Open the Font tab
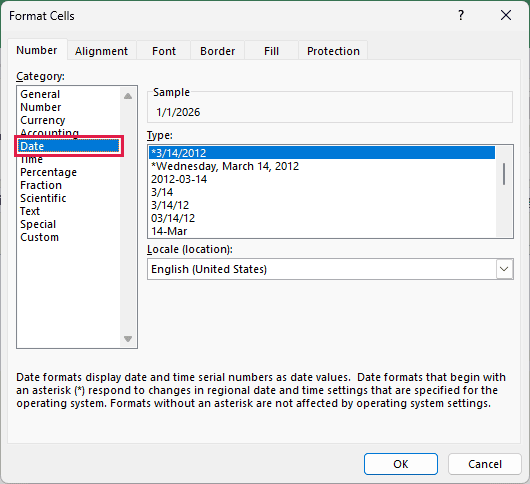This screenshot has height=484, width=530. click(x=164, y=51)
